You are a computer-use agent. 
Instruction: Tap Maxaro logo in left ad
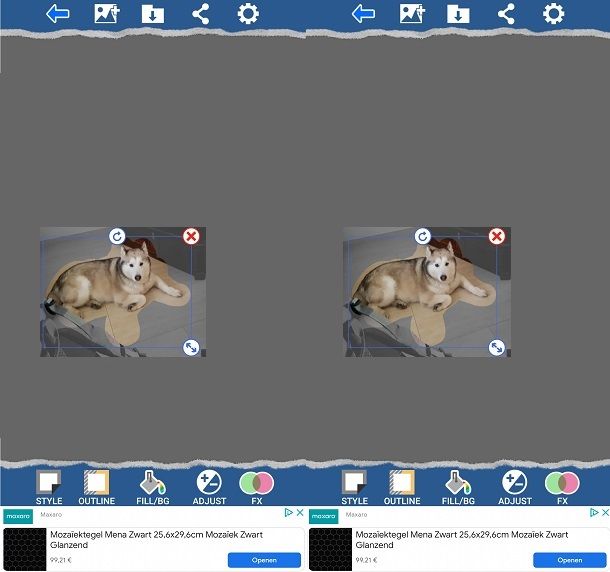point(18,516)
